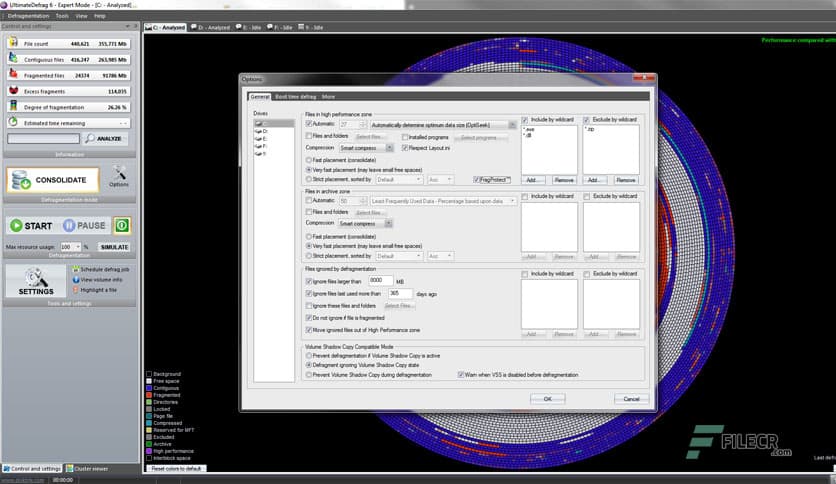Open the Help menu
The width and height of the screenshot is (836, 484).
100,16
